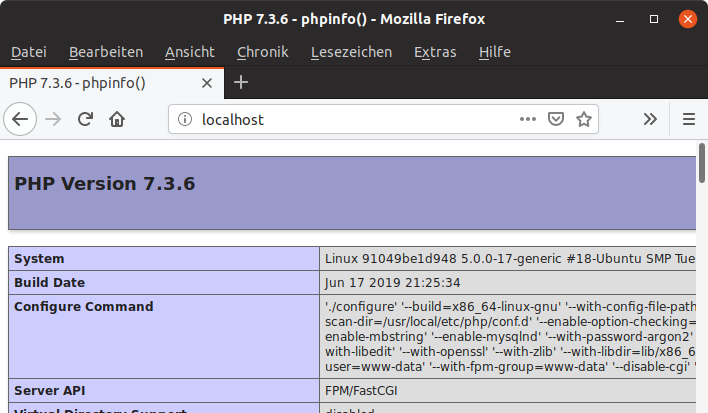This screenshot has width=708, height=413.
Task: Open the Chronik menu
Action: pos(263,52)
